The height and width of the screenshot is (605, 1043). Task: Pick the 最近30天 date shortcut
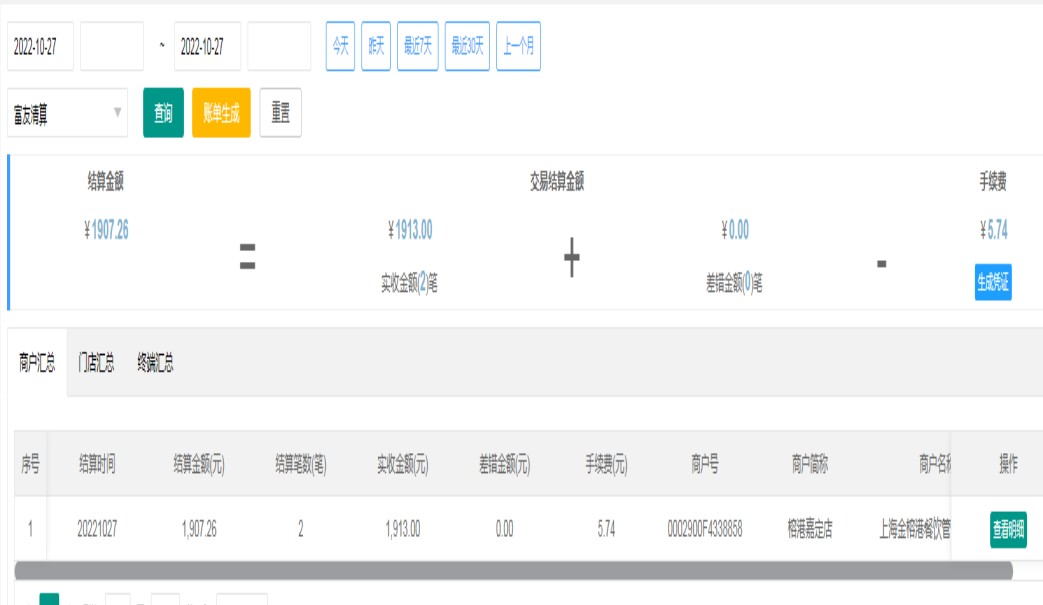click(x=467, y=47)
